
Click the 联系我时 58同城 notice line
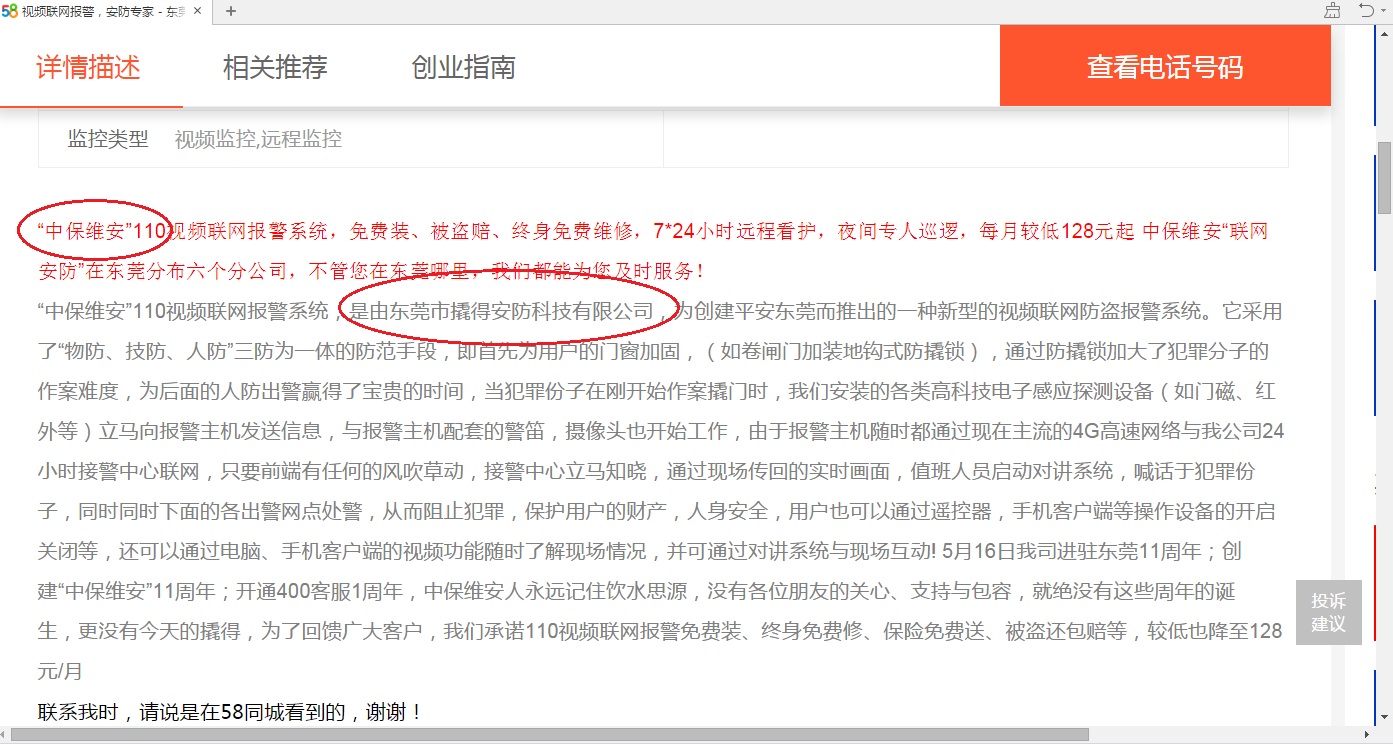click(x=230, y=712)
